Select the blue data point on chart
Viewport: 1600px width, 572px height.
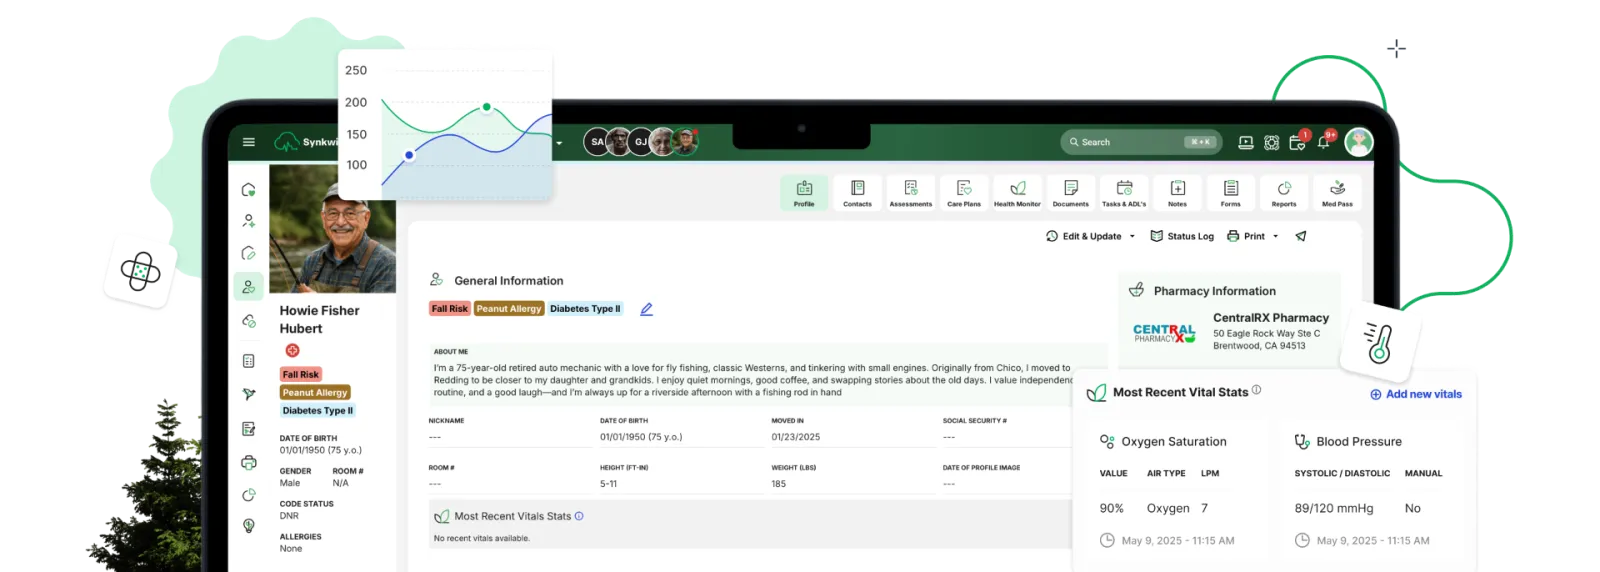point(409,155)
